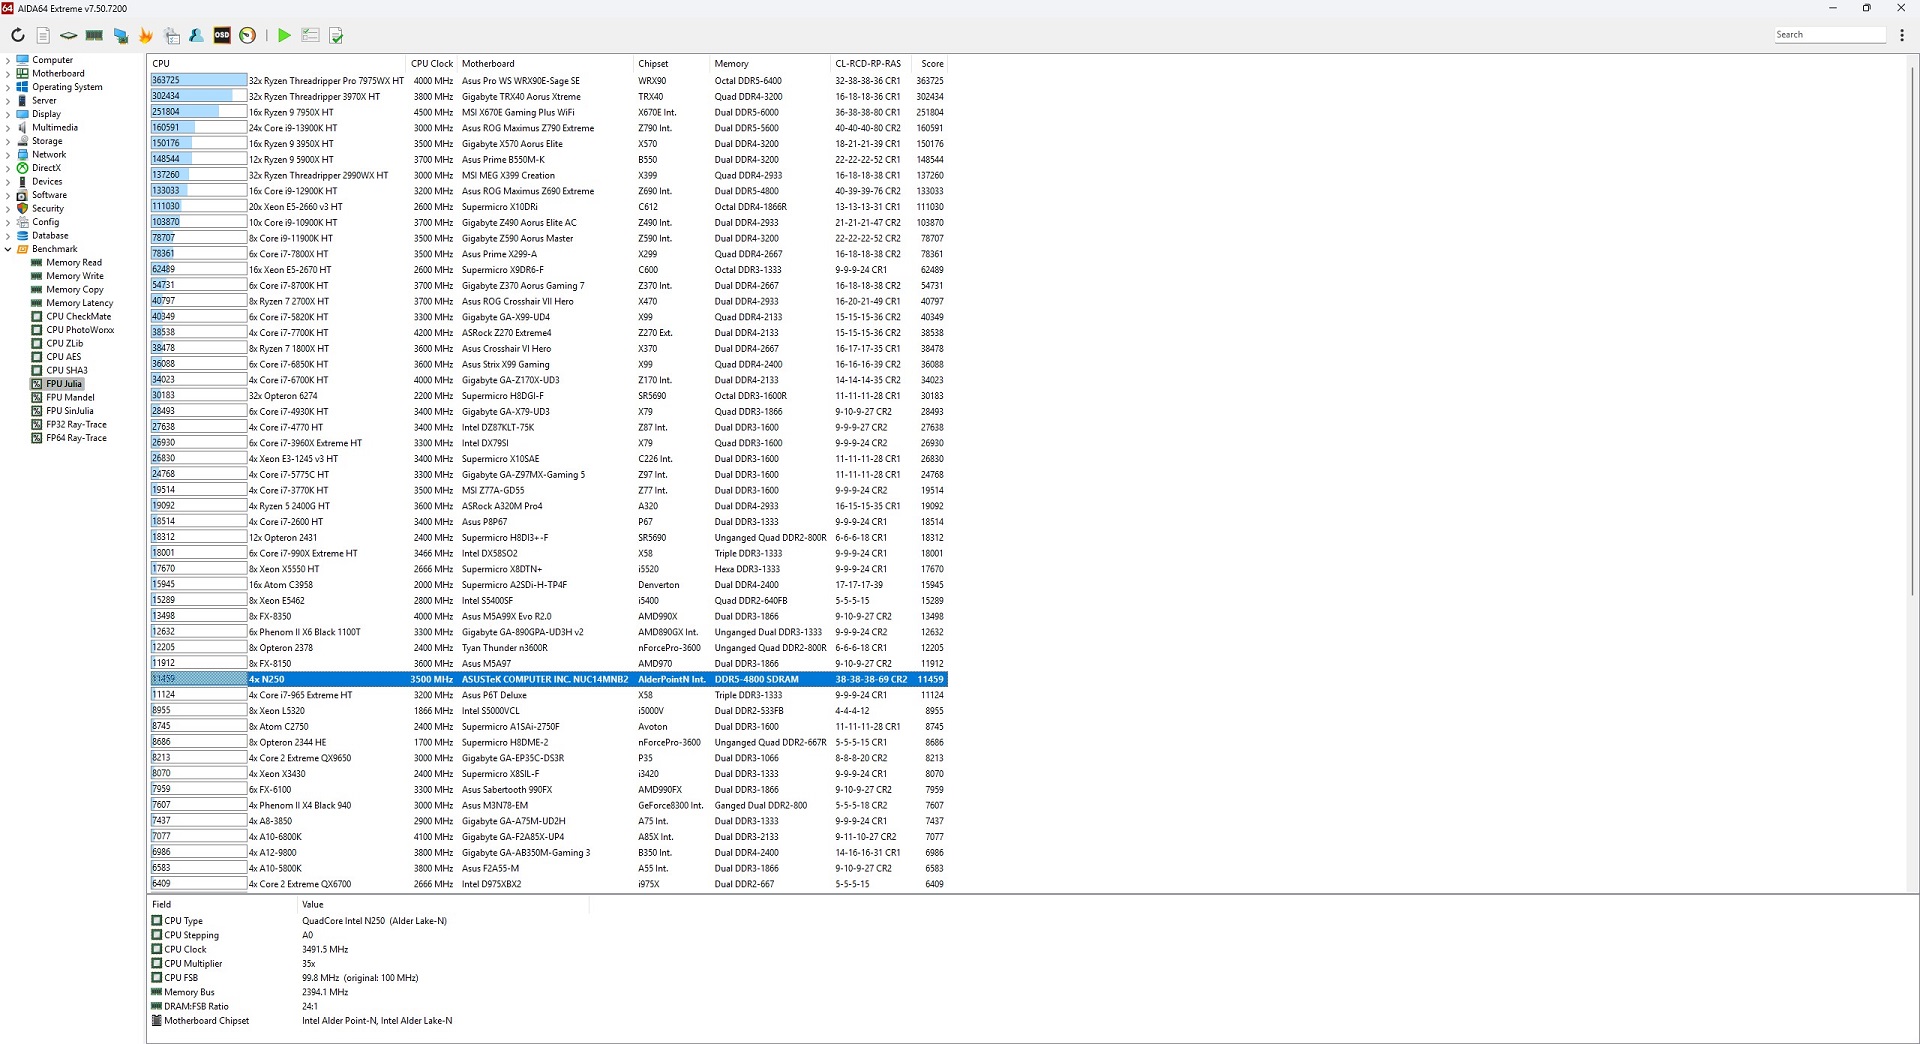Screen dimensions: 1920x1044
Task: Select the FPU Julia benchmark
Action: 64,384
